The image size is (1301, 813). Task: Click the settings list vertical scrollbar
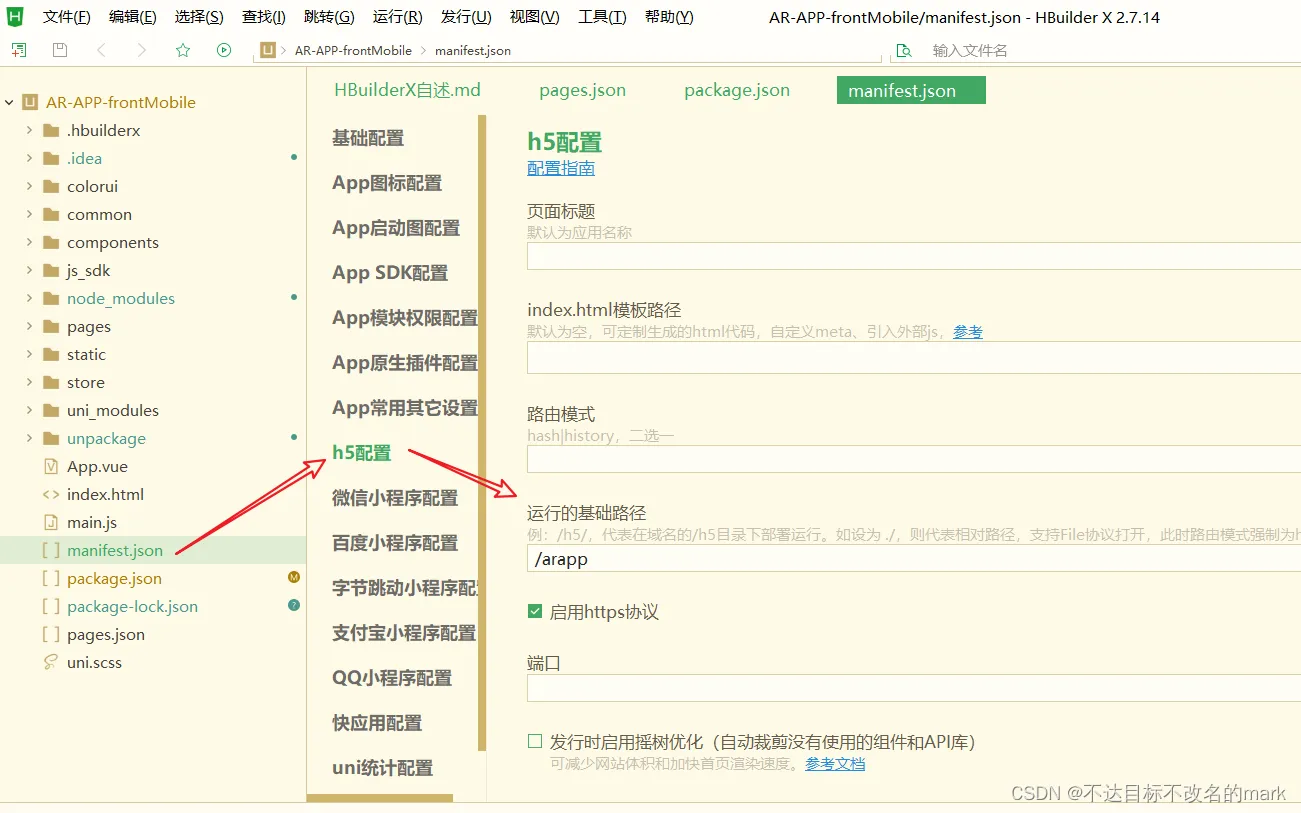tap(482, 432)
